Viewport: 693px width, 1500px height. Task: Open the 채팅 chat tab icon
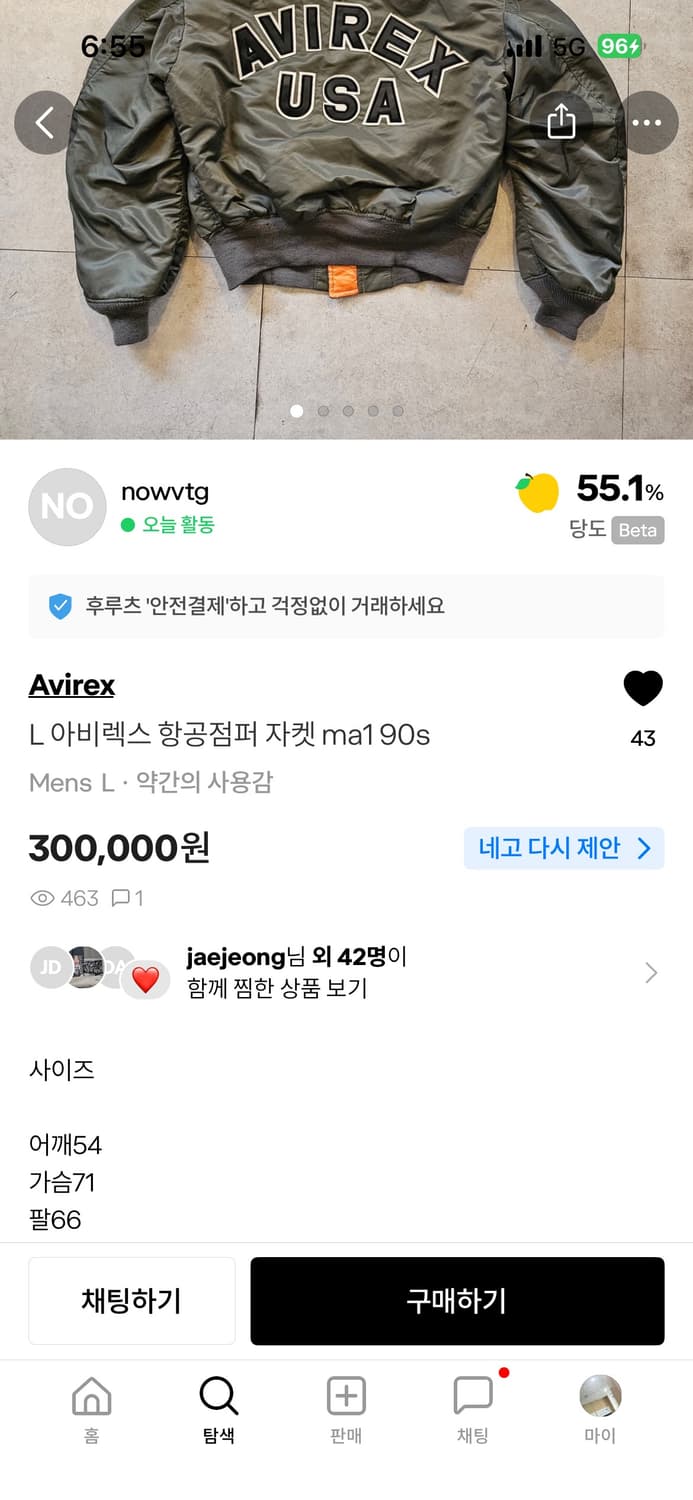coord(471,1395)
